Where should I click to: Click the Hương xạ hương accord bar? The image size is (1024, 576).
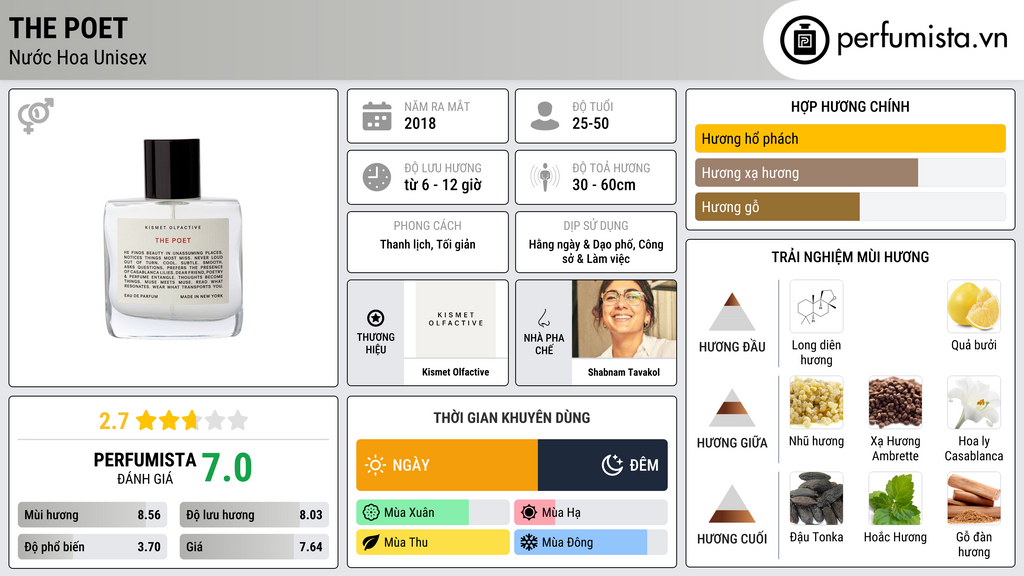point(850,173)
